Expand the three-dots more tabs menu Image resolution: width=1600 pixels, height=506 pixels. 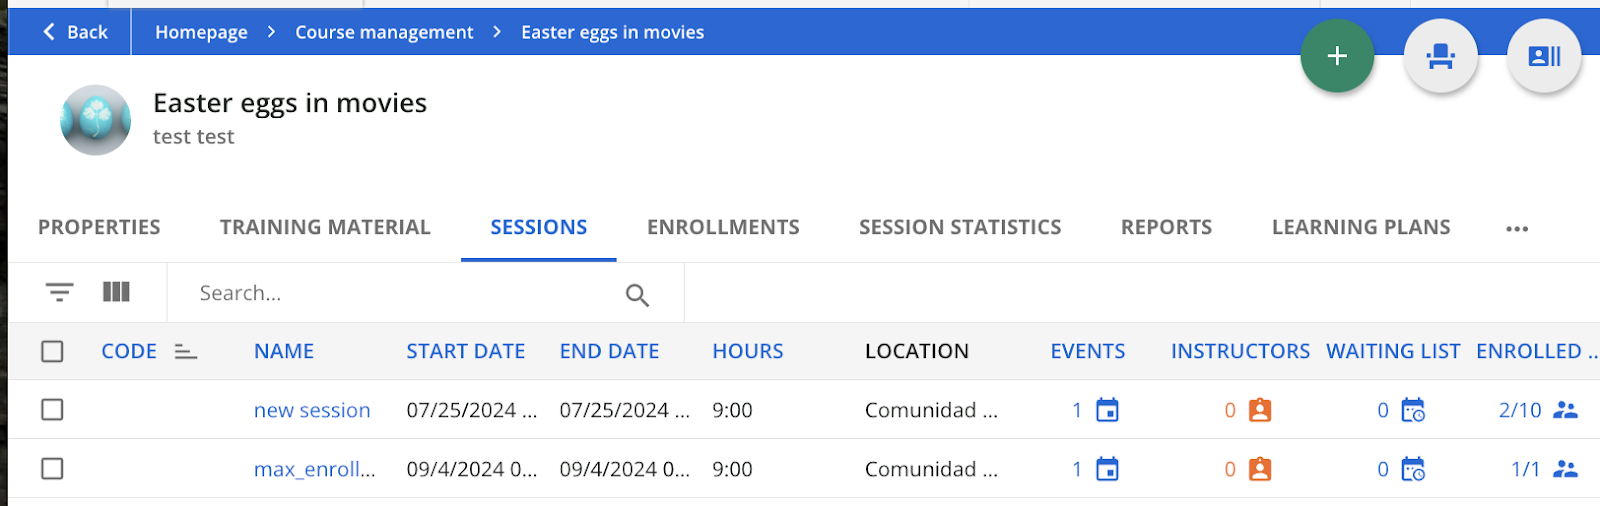point(1517,229)
